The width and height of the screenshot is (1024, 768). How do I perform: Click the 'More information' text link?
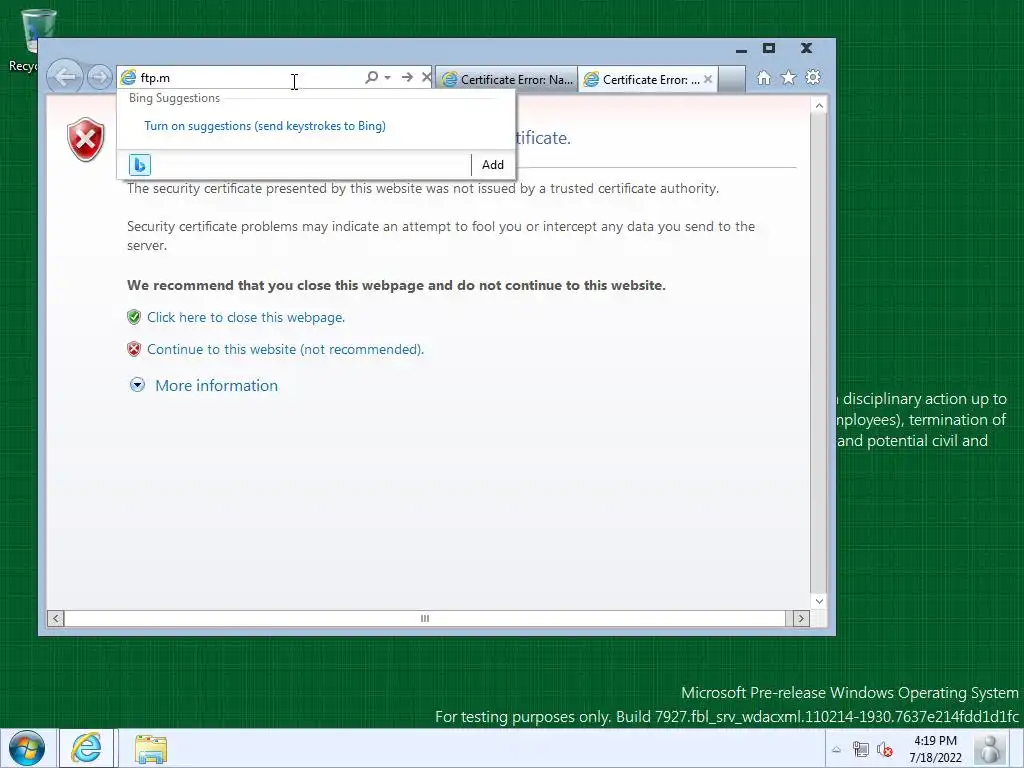point(216,385)
